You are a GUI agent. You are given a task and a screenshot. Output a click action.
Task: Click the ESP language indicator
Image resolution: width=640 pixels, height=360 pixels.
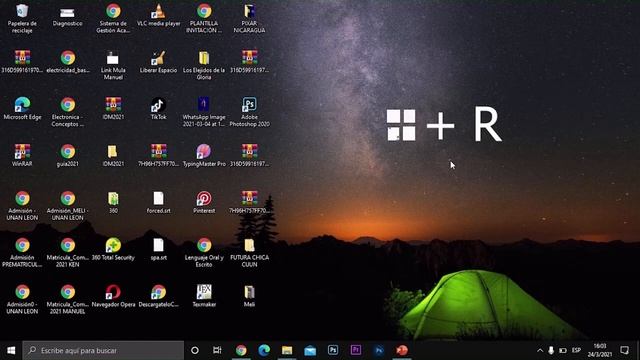point(576,350)
